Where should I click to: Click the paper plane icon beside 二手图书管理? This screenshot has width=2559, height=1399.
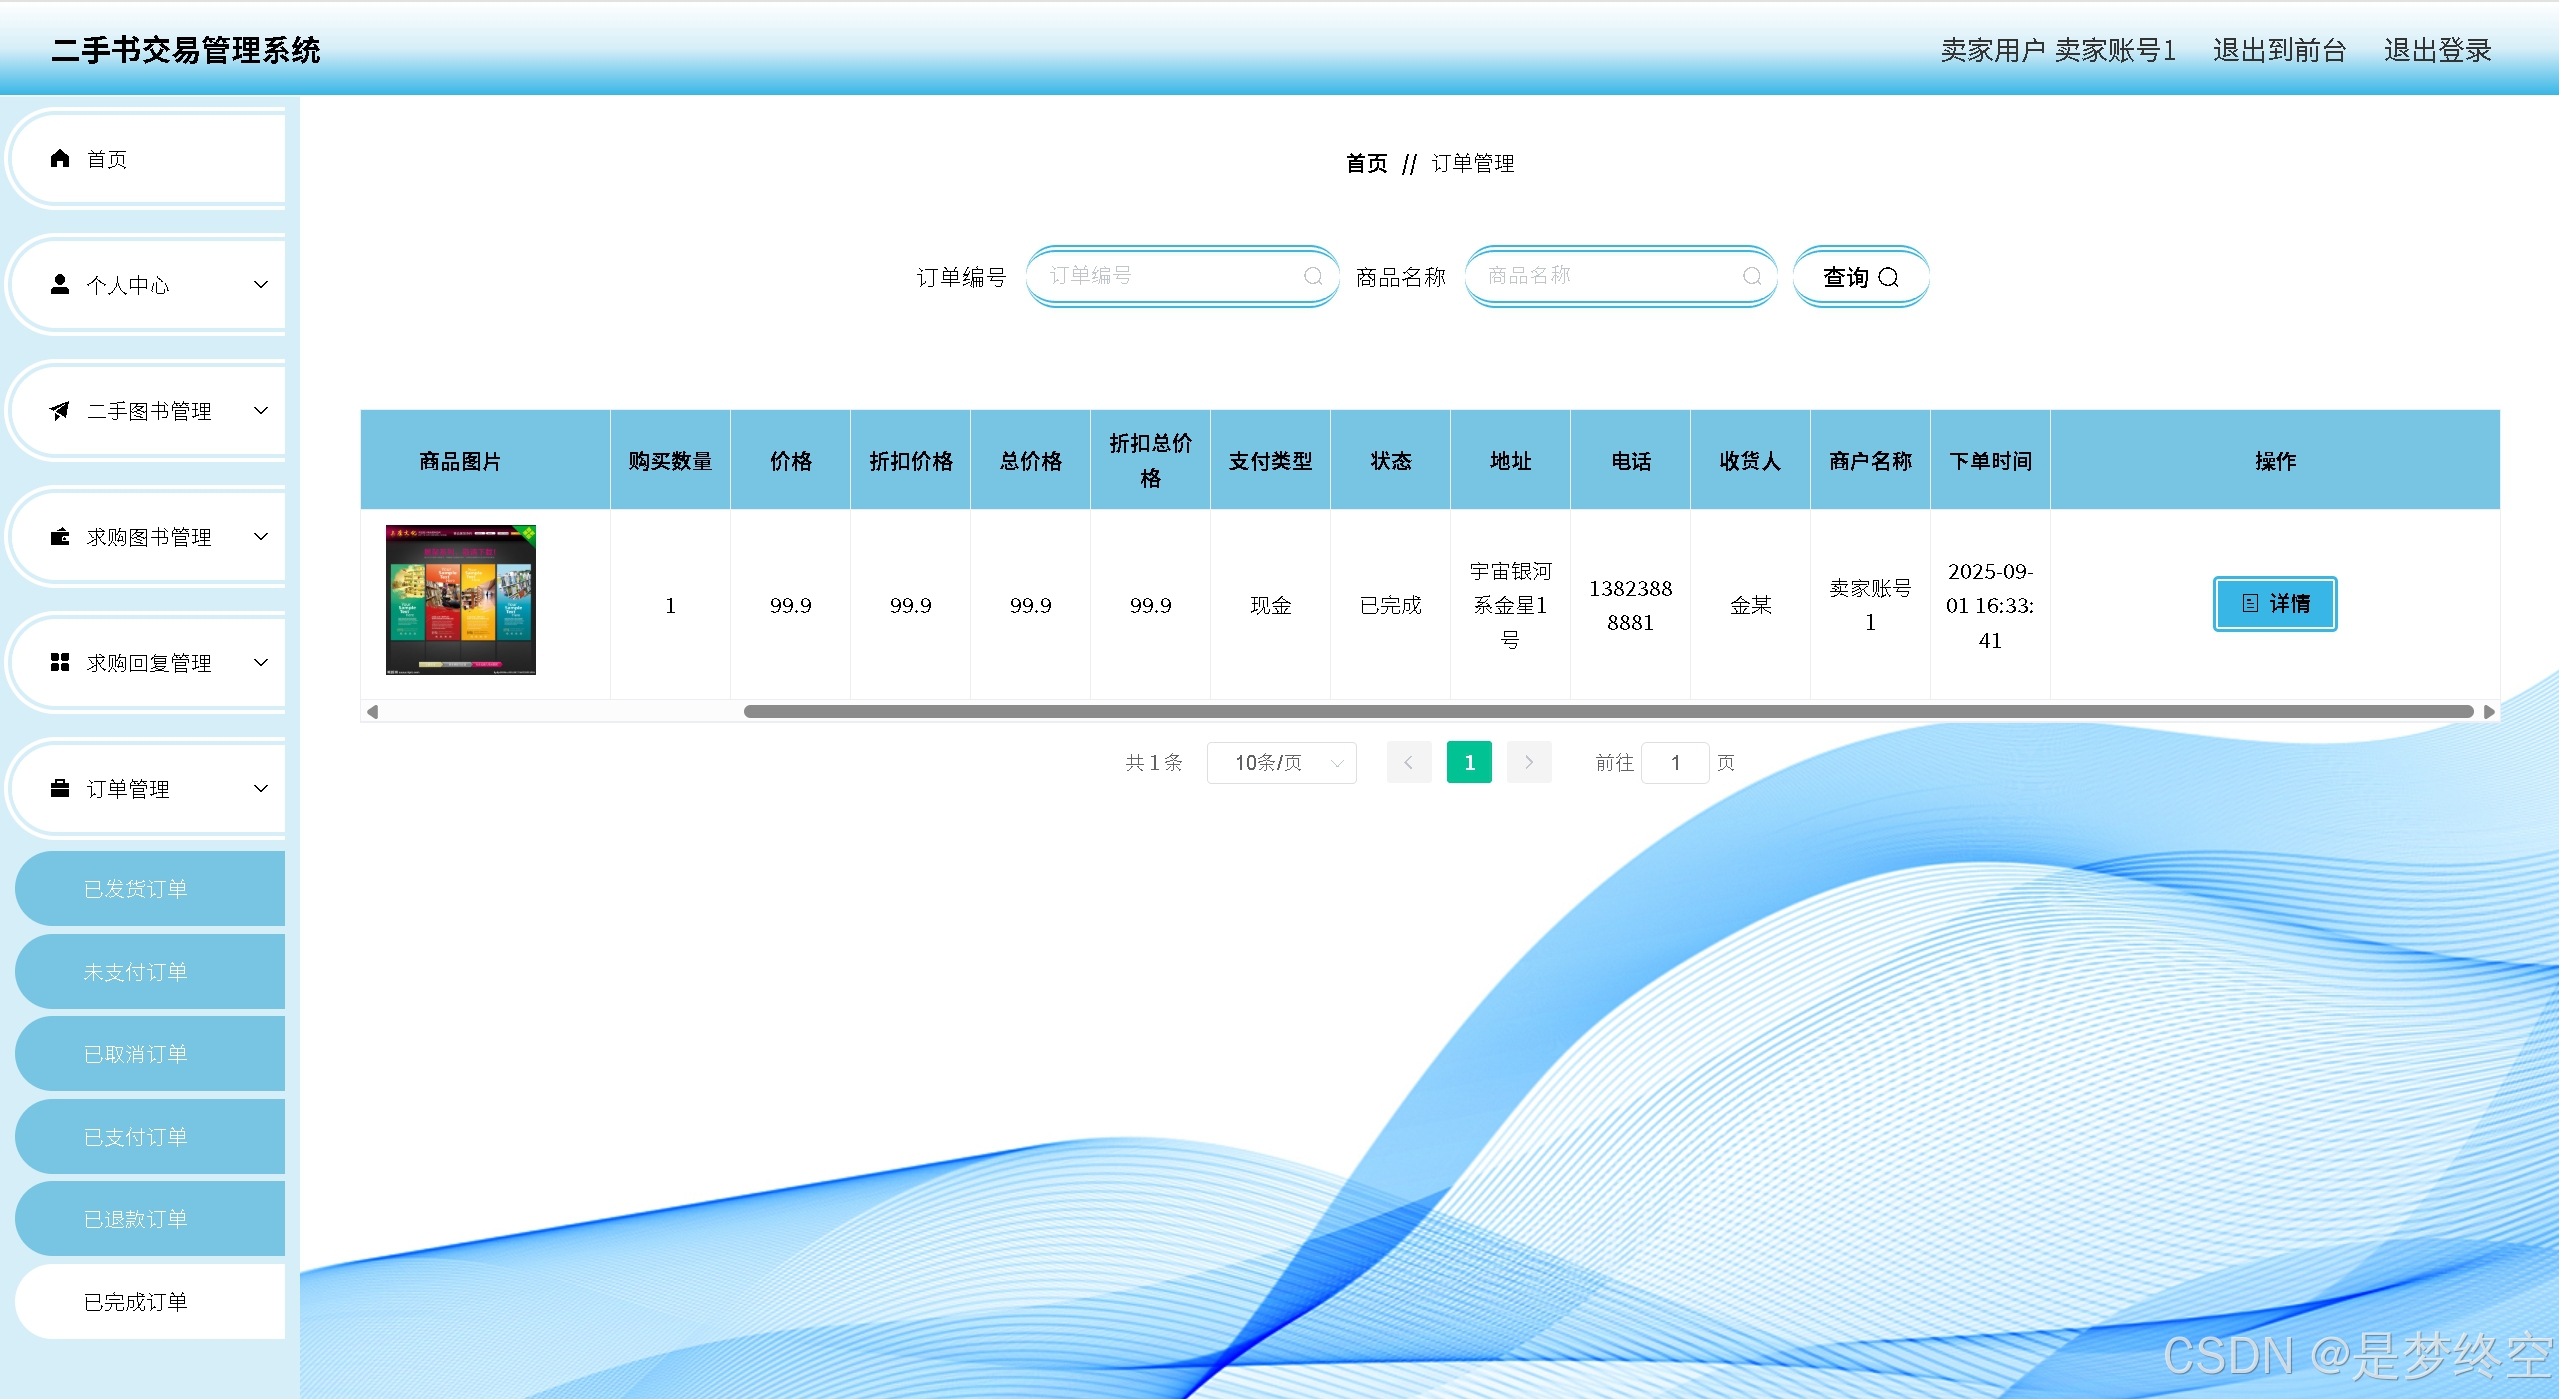click(60, 410)
